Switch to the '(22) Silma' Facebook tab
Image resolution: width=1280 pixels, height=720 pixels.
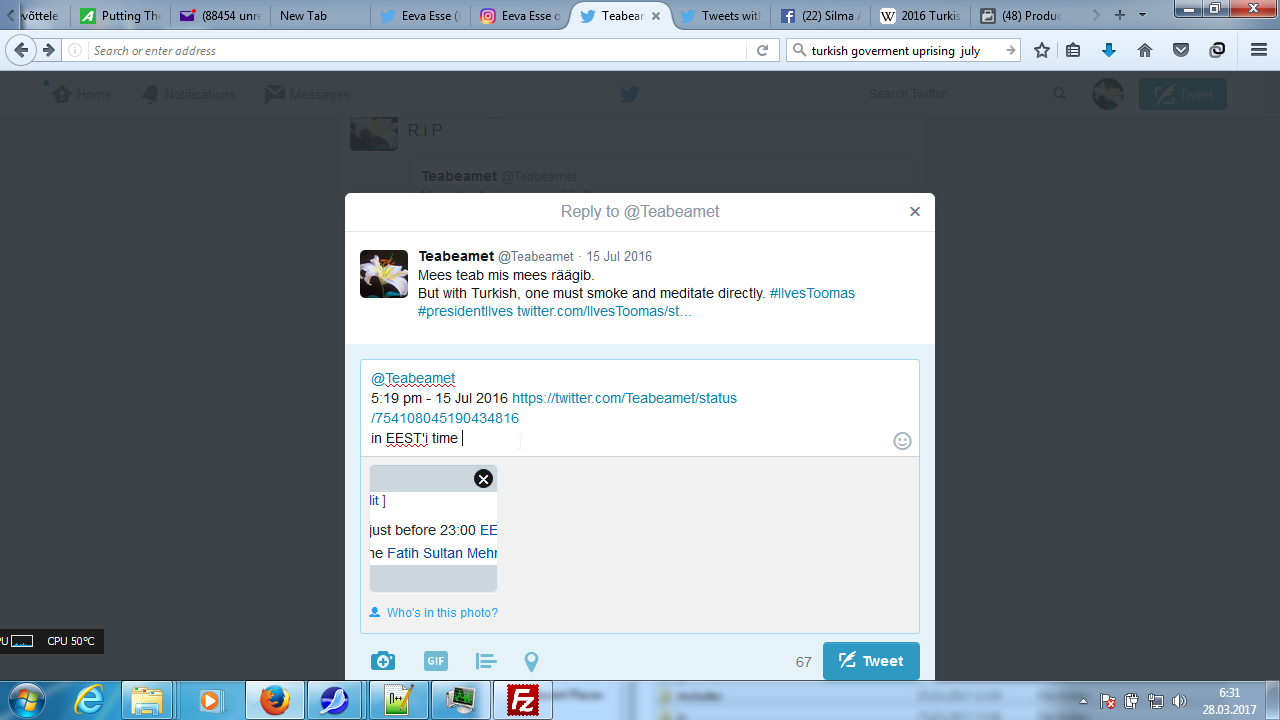pyautogui.click(x=819, y=15)
